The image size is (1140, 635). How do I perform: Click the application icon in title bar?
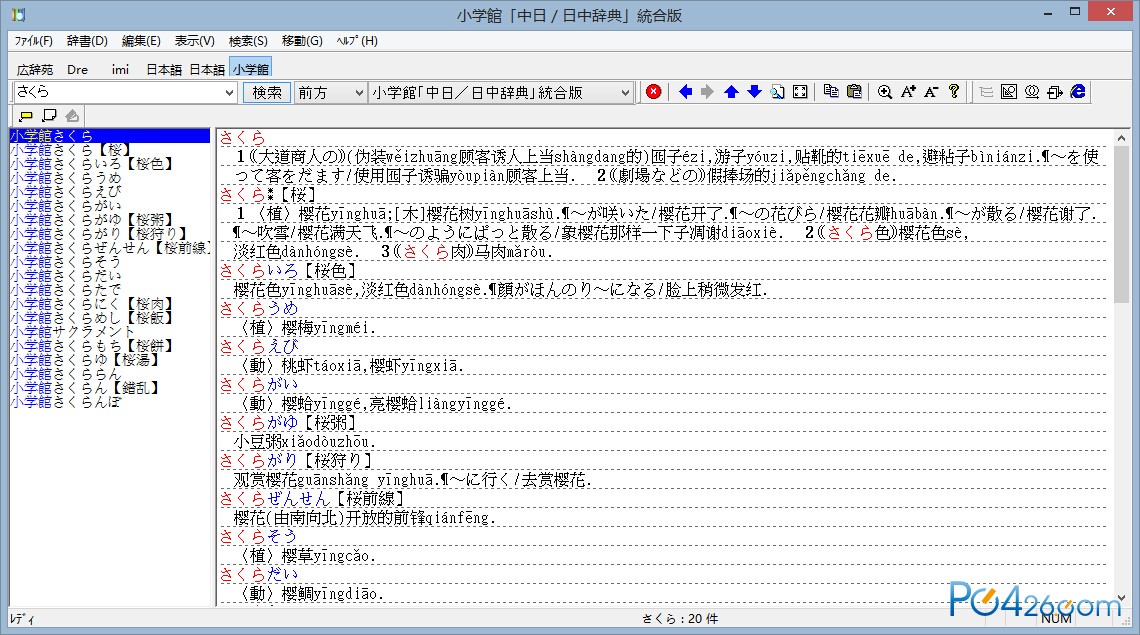pyautogui.click(x=17, y=14)
